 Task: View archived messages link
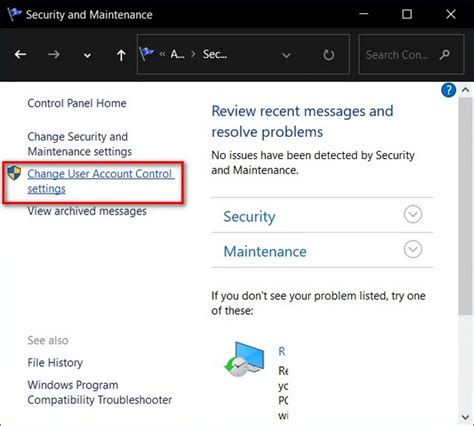point(87,211)
